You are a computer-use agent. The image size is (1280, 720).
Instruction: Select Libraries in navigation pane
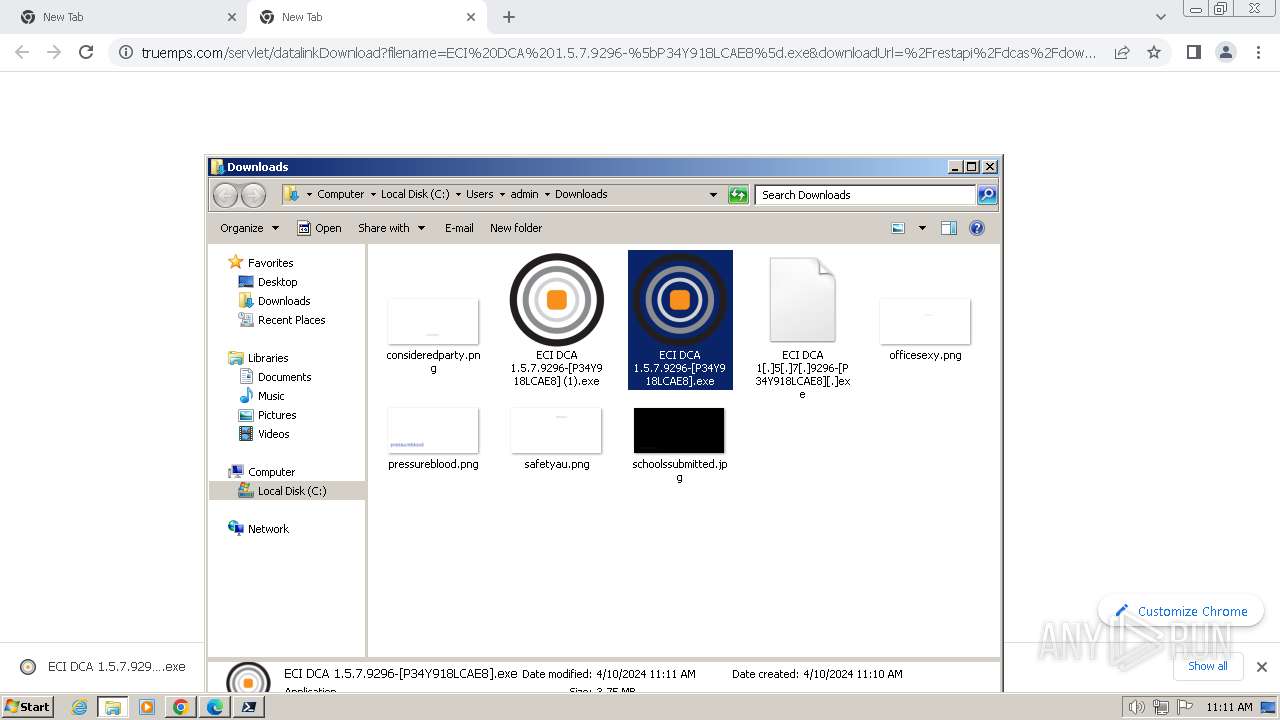point(258,358)
